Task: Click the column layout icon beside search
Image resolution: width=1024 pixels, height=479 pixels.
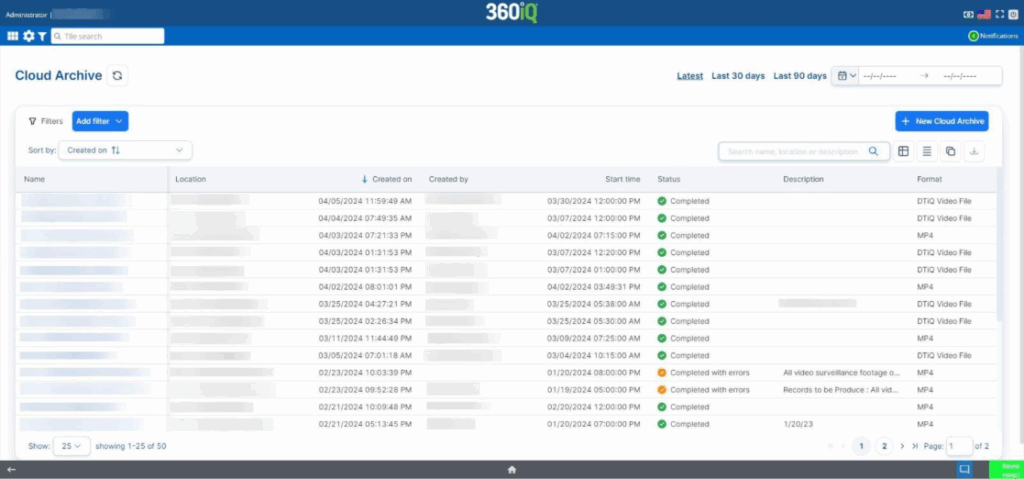Action: [x=903, y=151]
